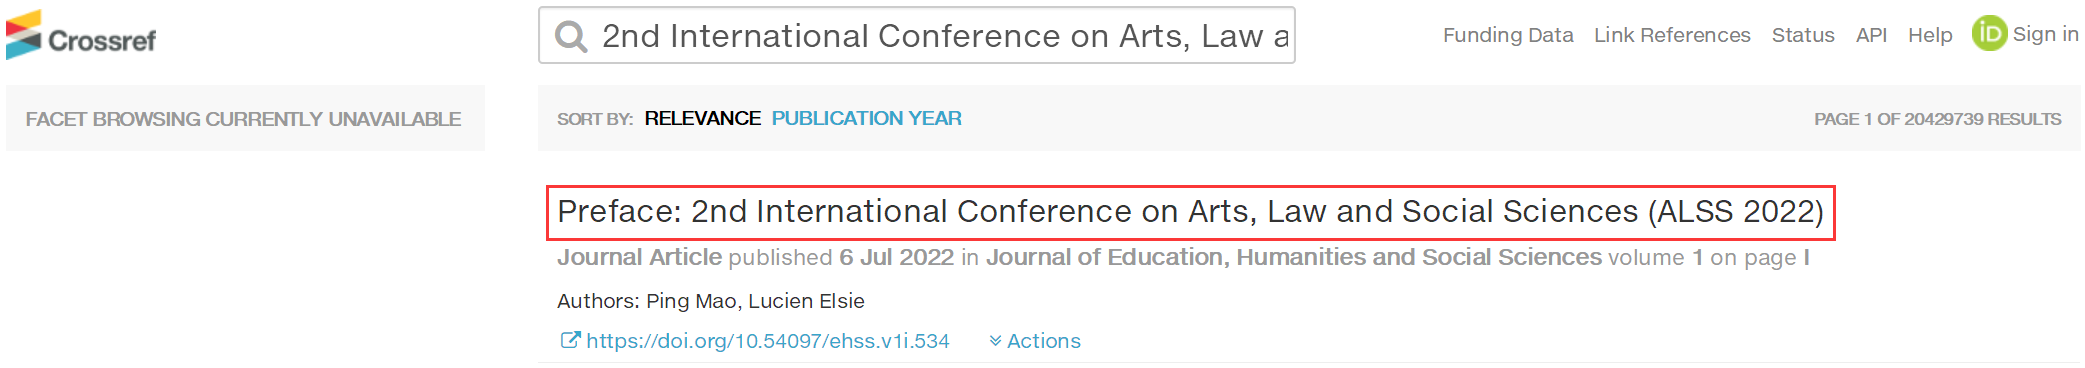
Task: Click the search input field
Action: pos(917,35)
